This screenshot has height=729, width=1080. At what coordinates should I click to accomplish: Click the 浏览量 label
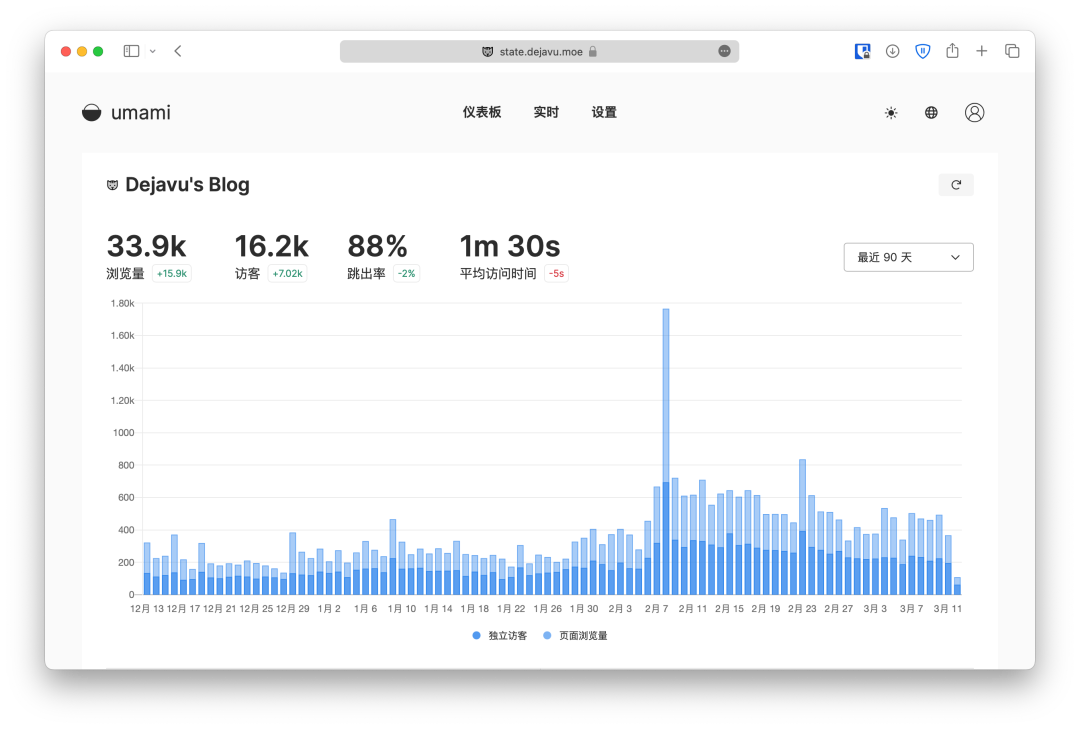(x=125, y=274)
